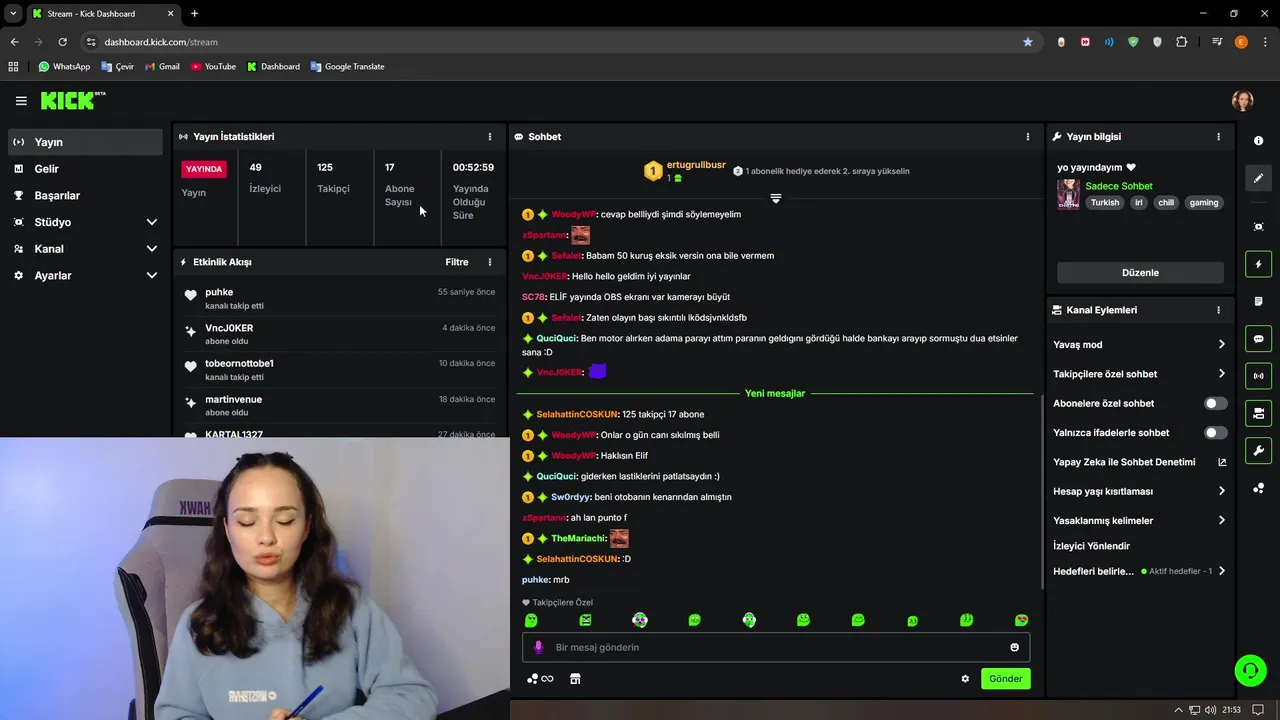Open the green headset support chat button
The width and height of the screenshot is (1280, 720).
pos(1250,670)
